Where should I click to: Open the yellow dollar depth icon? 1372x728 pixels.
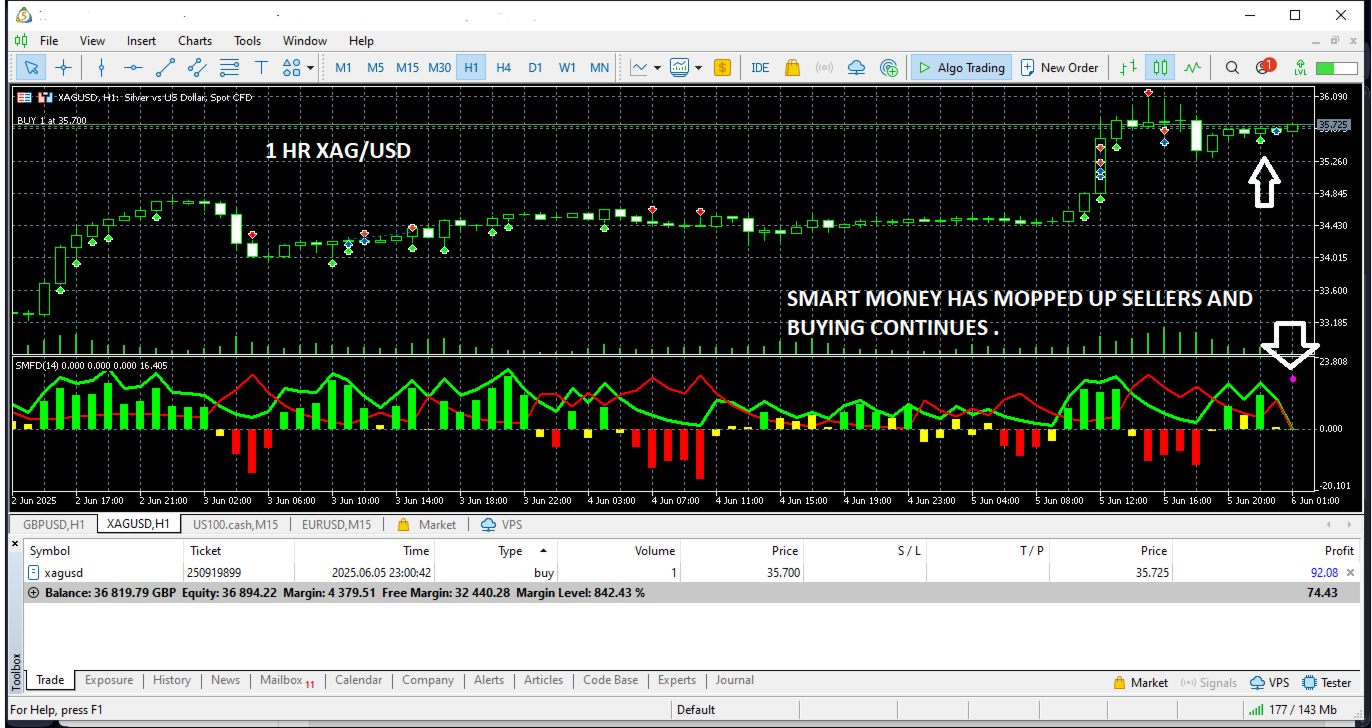coord(722,68)
